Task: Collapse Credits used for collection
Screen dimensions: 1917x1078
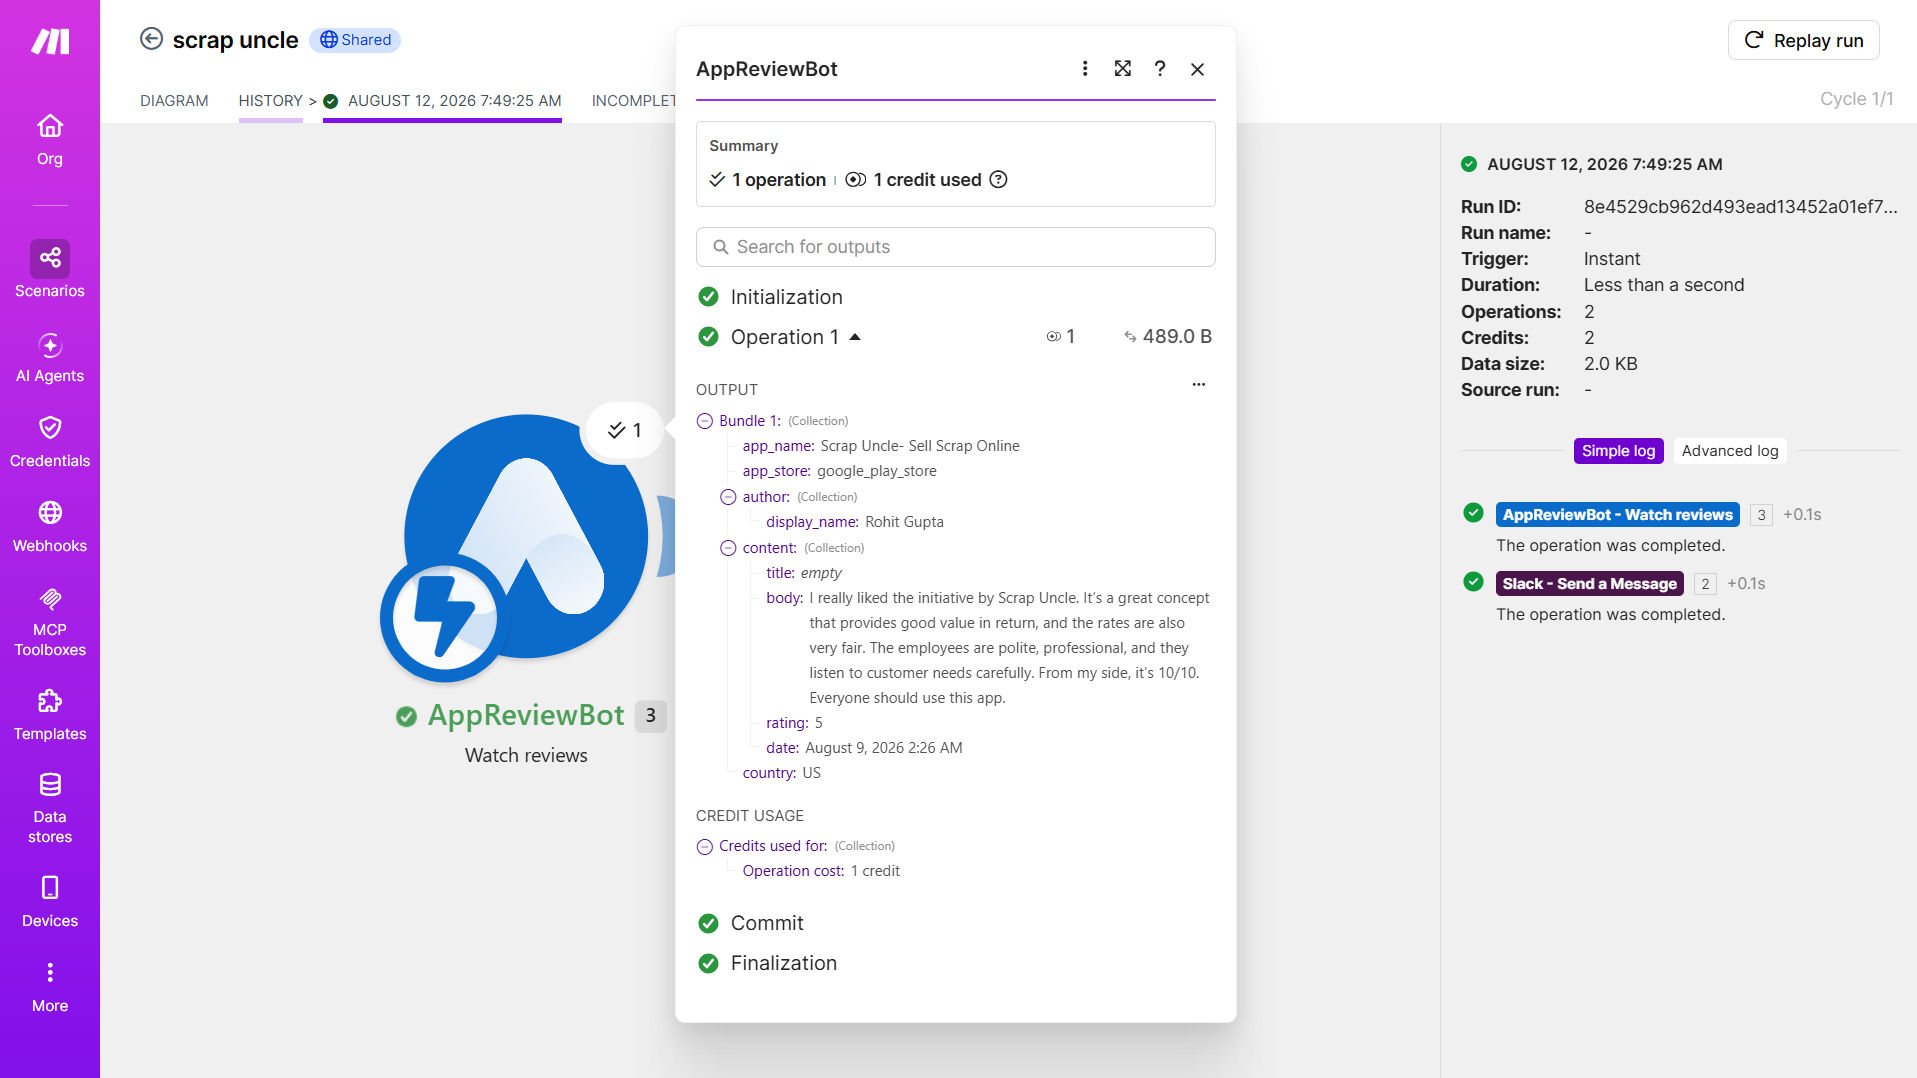Action: click(x=705, y=847)
